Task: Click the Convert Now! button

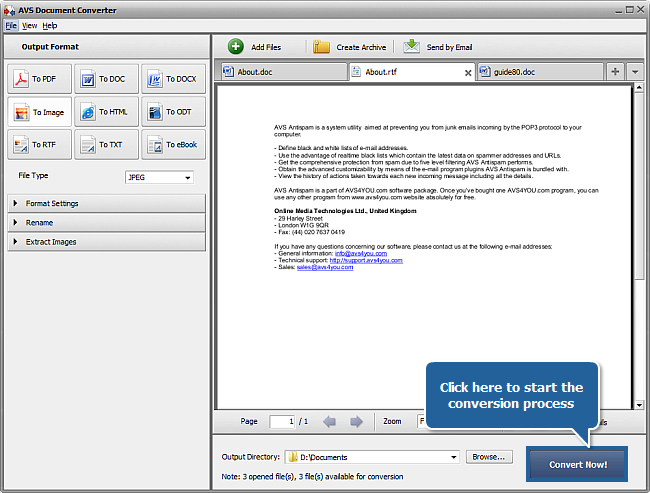Action: tap(577, 464)
